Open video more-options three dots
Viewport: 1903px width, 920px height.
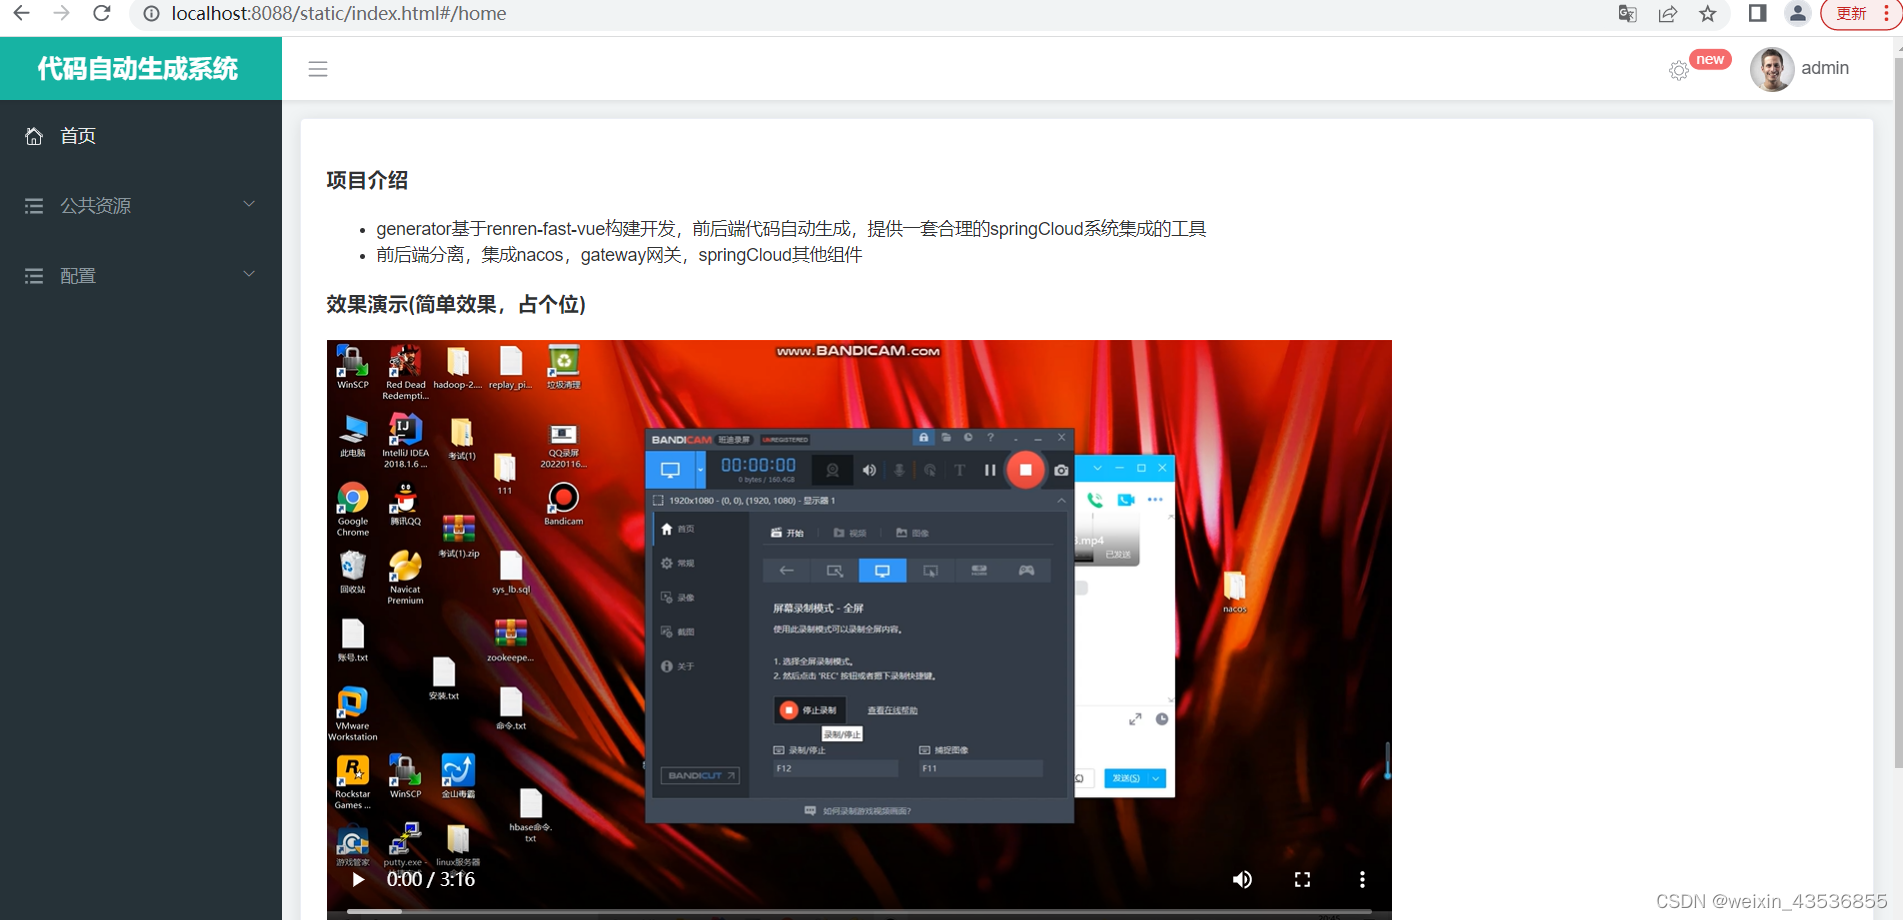pos(1362,880)
